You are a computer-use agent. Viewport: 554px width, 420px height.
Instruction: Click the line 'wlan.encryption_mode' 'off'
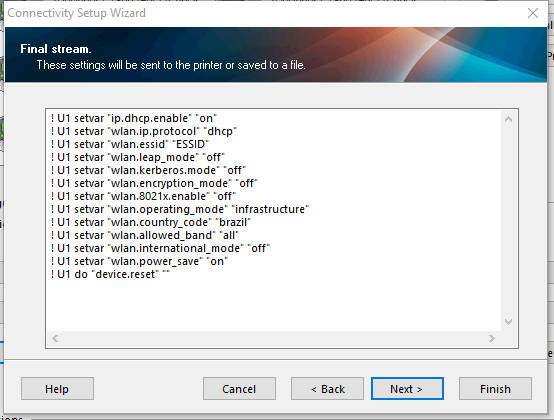pyautogui.click(x=154, y=183)
